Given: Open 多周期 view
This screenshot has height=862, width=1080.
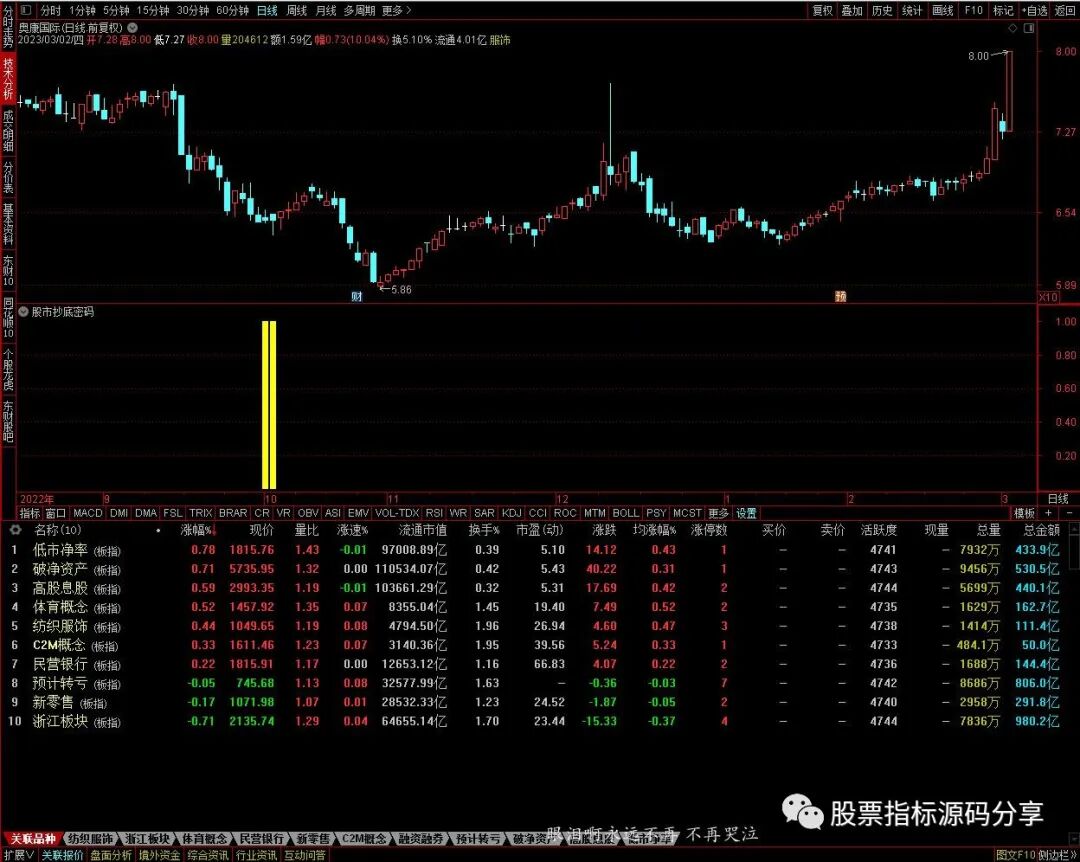Looking at the screenshot, I should click(360, 11).
